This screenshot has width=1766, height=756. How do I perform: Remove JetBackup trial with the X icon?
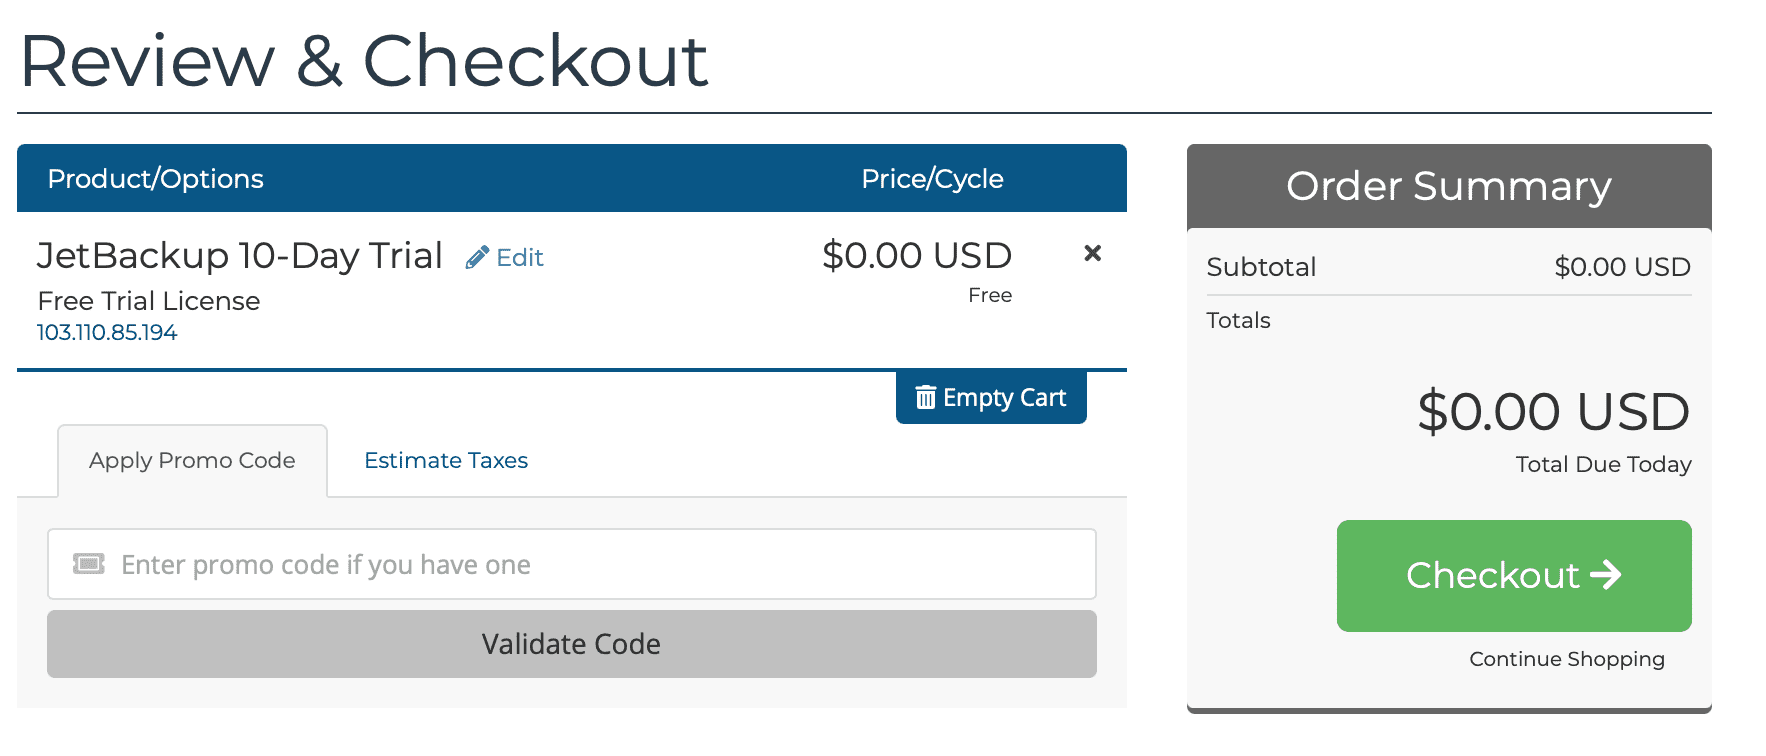pyautogui.click(x=1092, y=254)
